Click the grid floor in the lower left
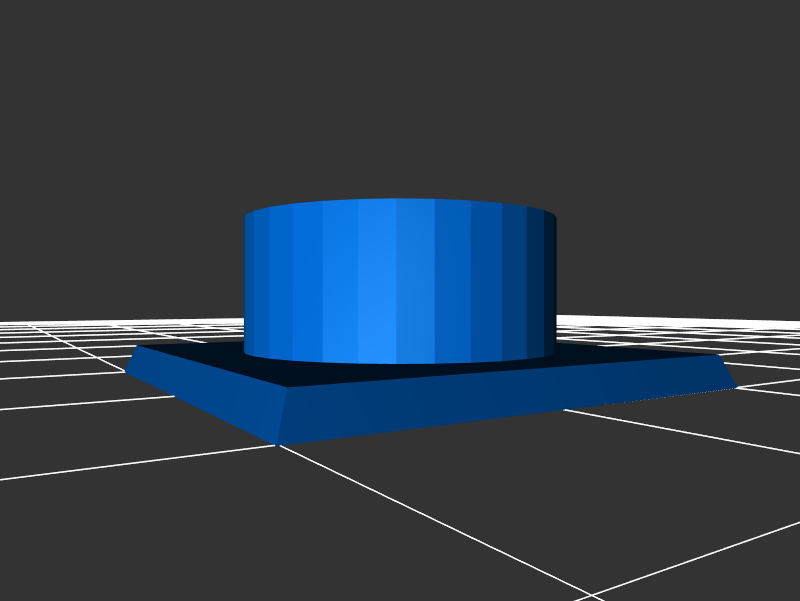The image size is (800, 601). click(120, 520)
